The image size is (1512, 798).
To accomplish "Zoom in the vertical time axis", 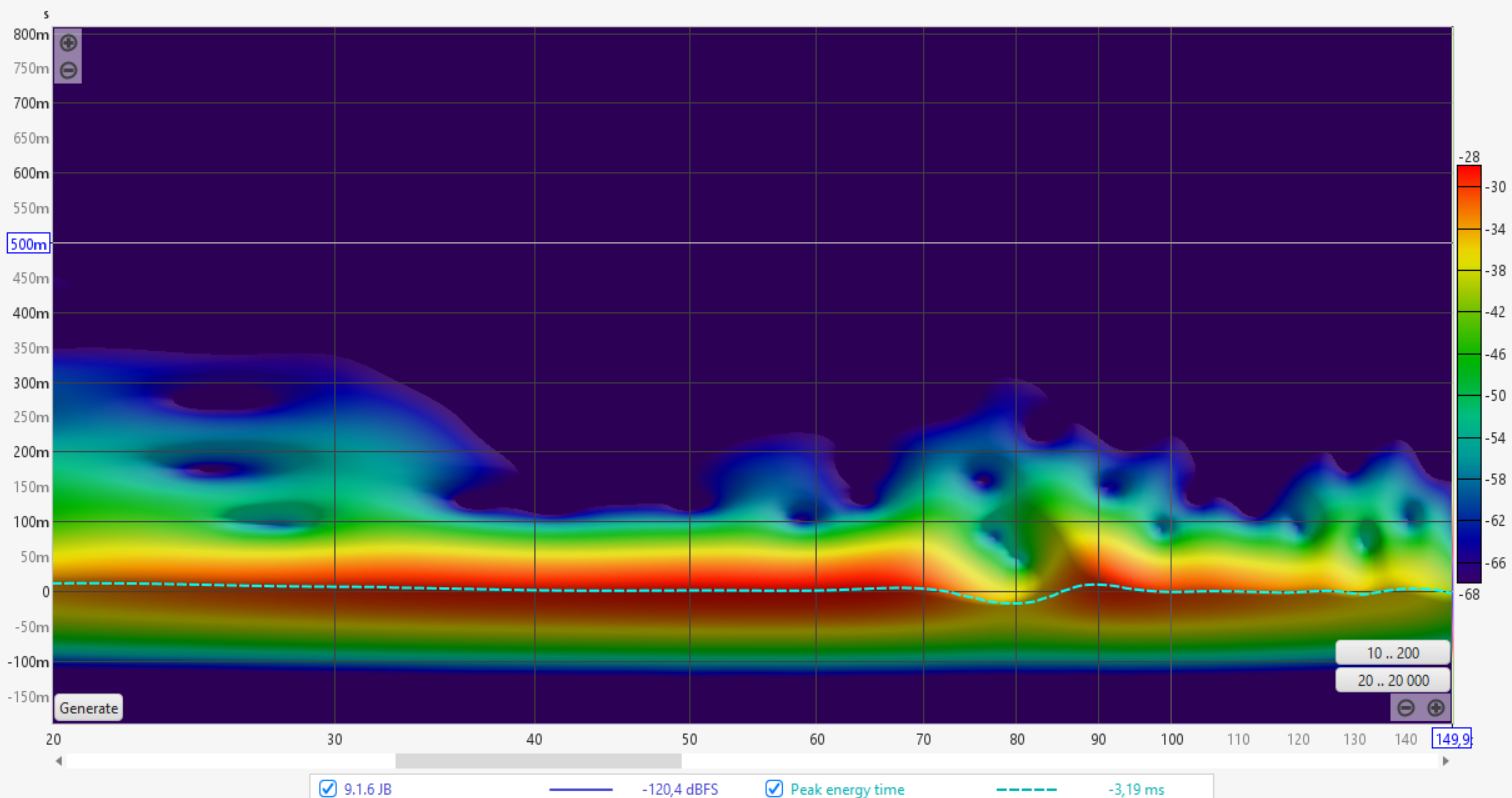I will pos(68,43).
